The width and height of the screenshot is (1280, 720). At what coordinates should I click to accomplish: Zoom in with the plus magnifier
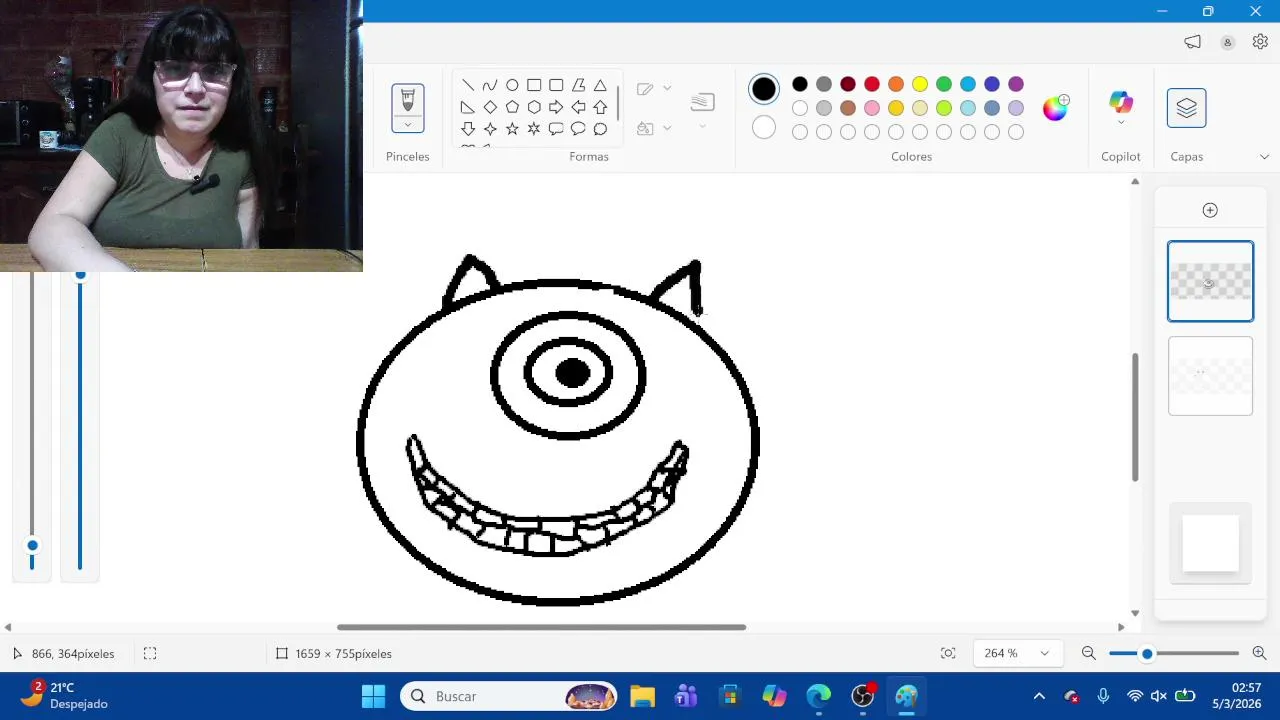tap(1259, 653)
